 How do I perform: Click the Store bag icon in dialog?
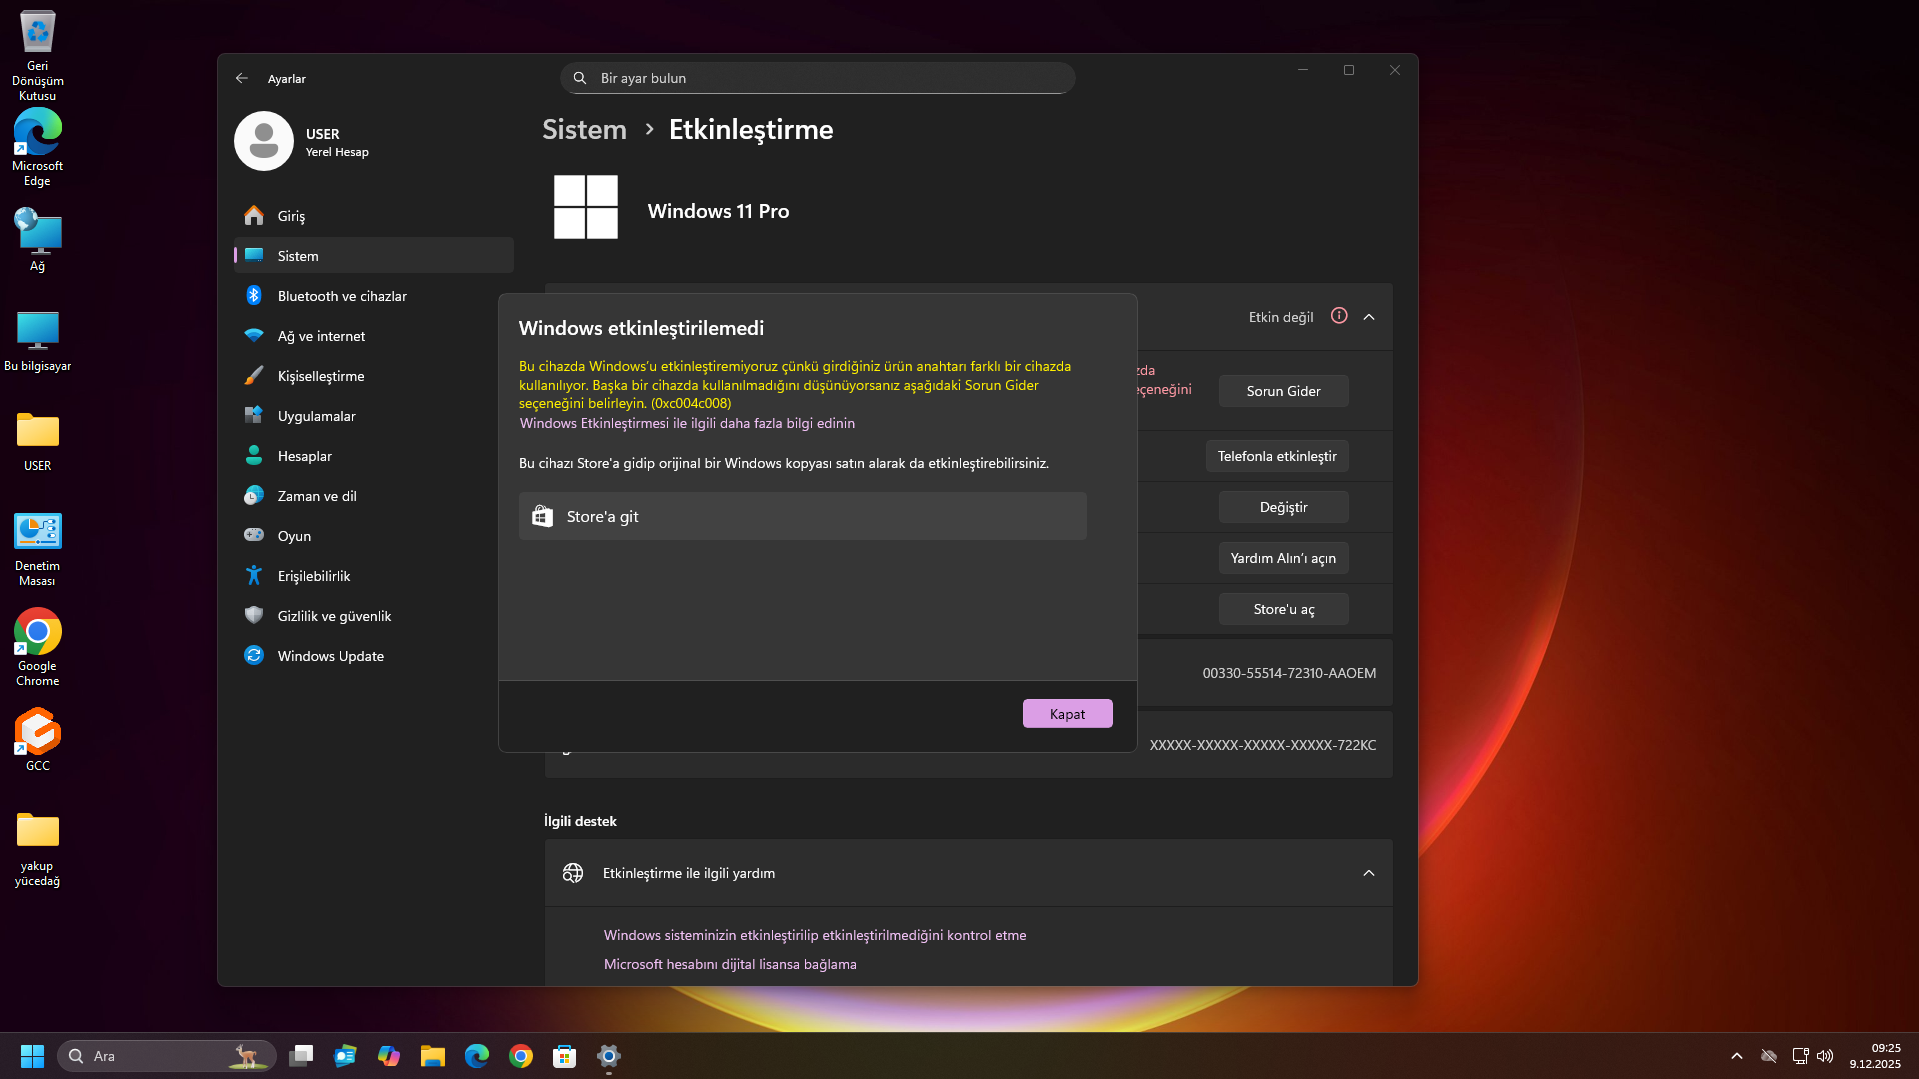click(x=542, y=516)
